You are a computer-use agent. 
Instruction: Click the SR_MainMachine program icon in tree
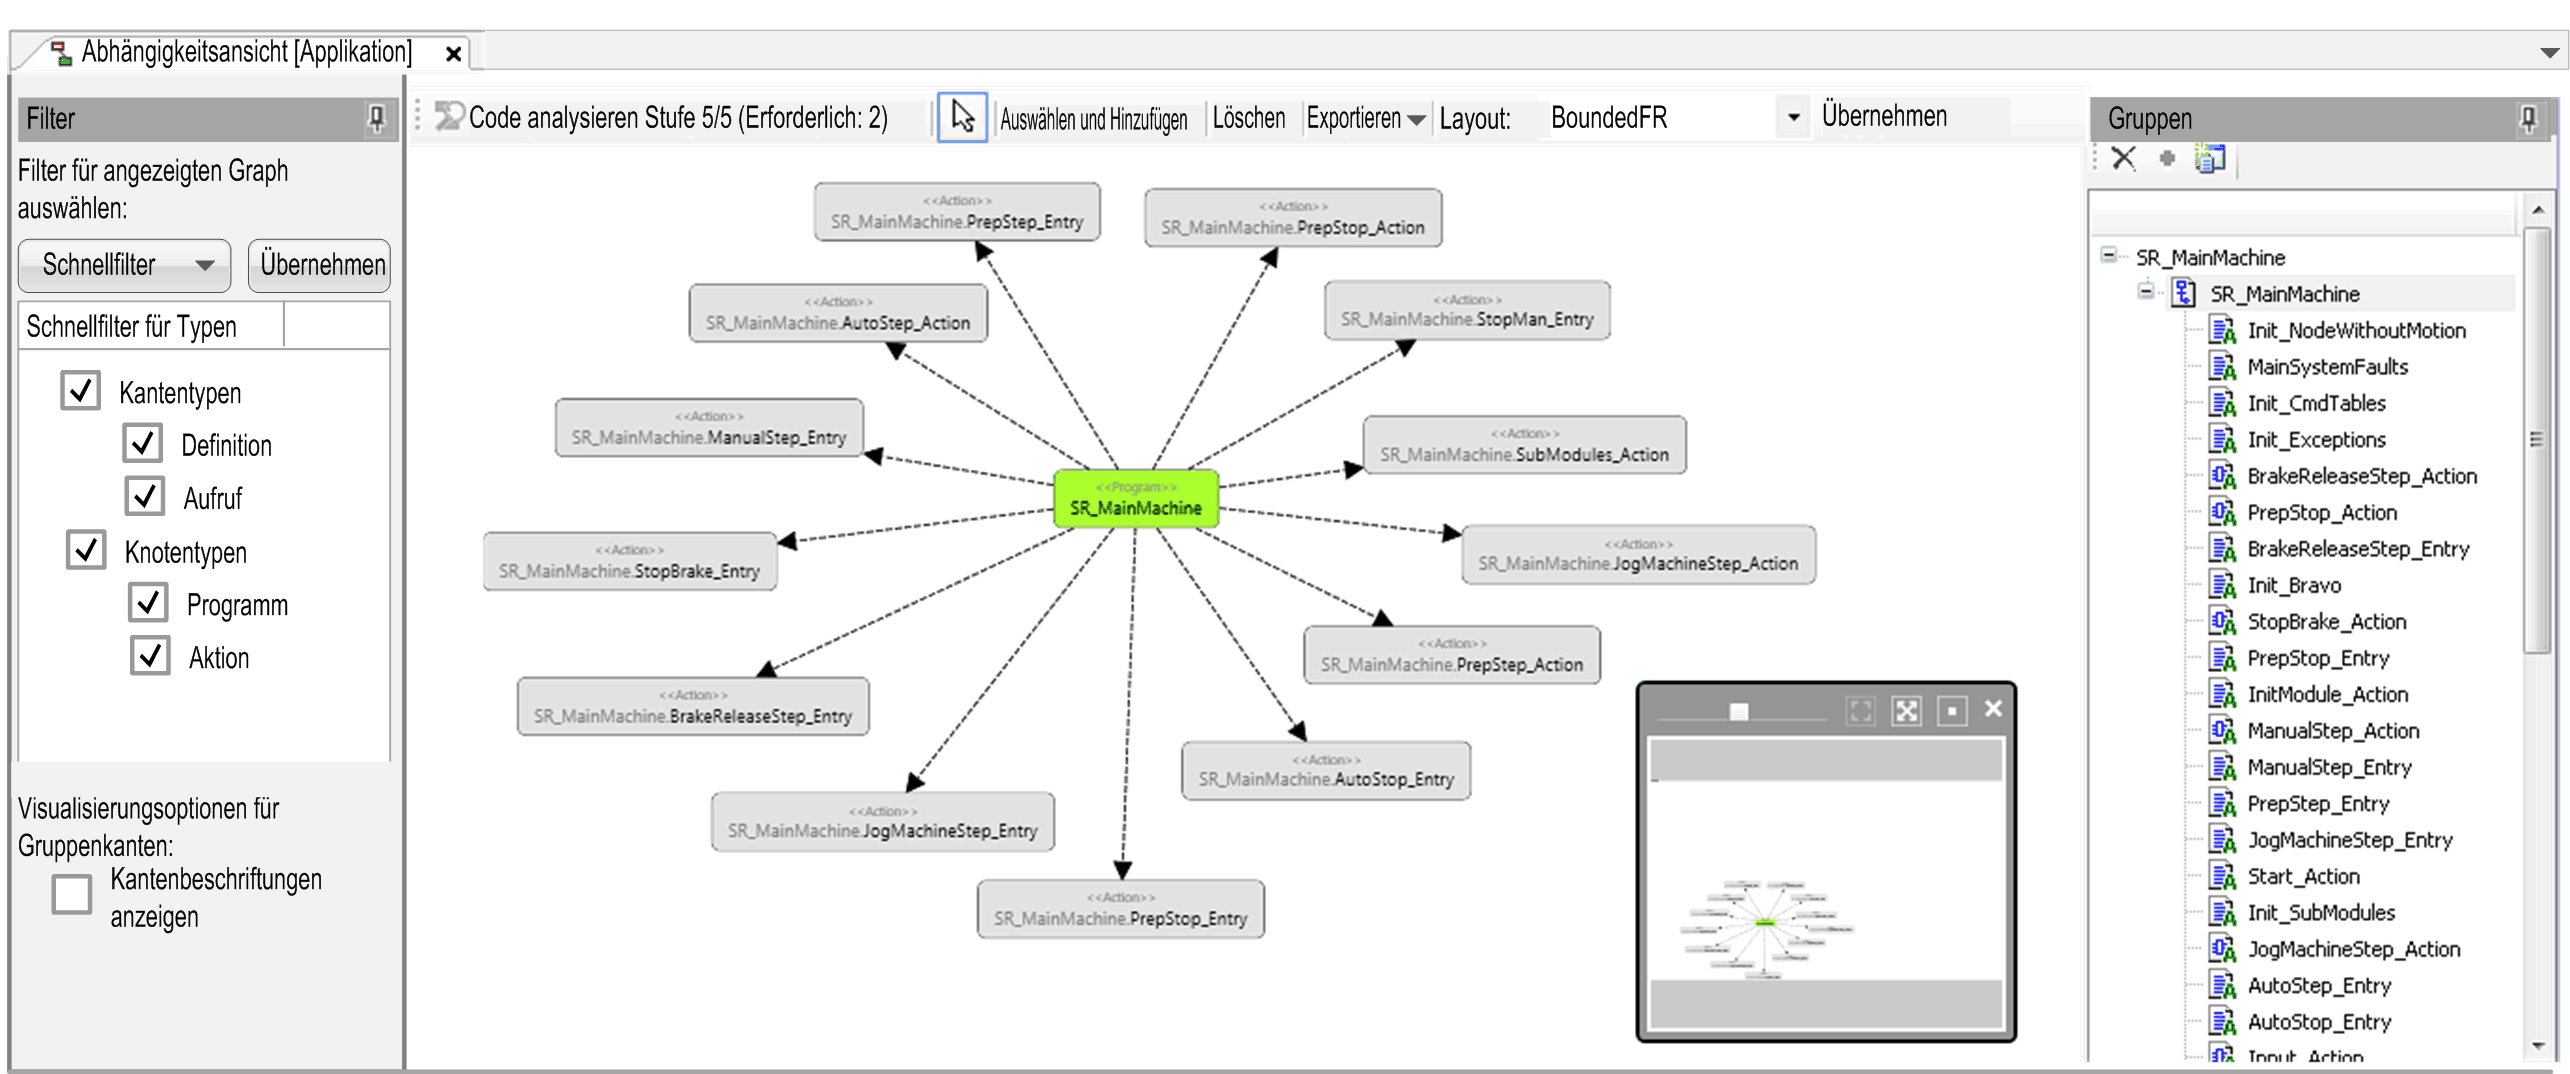[2185, 293]
